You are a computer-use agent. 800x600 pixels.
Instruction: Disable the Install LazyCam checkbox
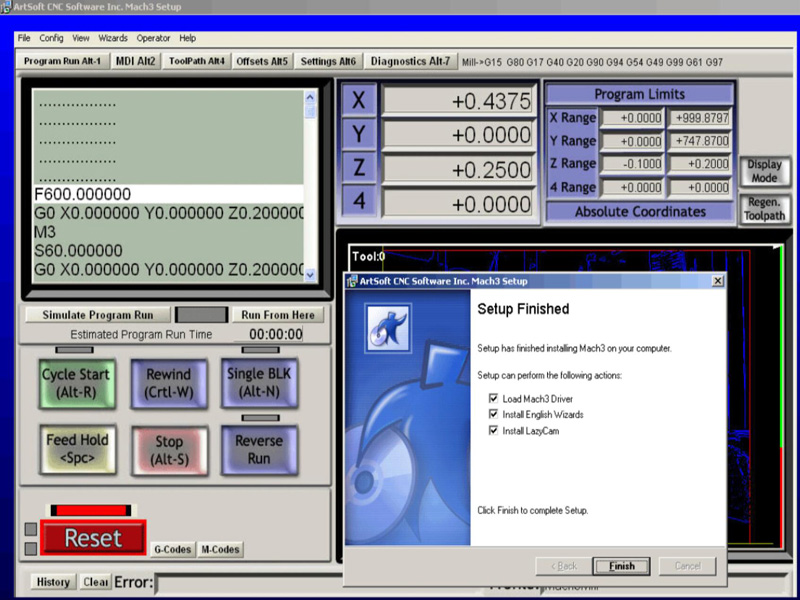tap(493, 430)
